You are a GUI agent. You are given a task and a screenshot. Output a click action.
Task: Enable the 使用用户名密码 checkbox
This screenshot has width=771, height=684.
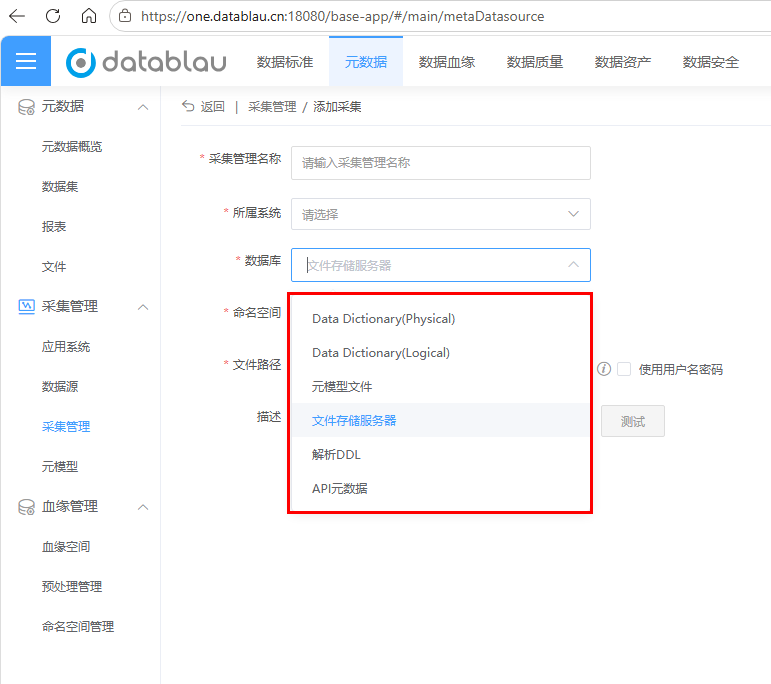[x=624, y=369]
